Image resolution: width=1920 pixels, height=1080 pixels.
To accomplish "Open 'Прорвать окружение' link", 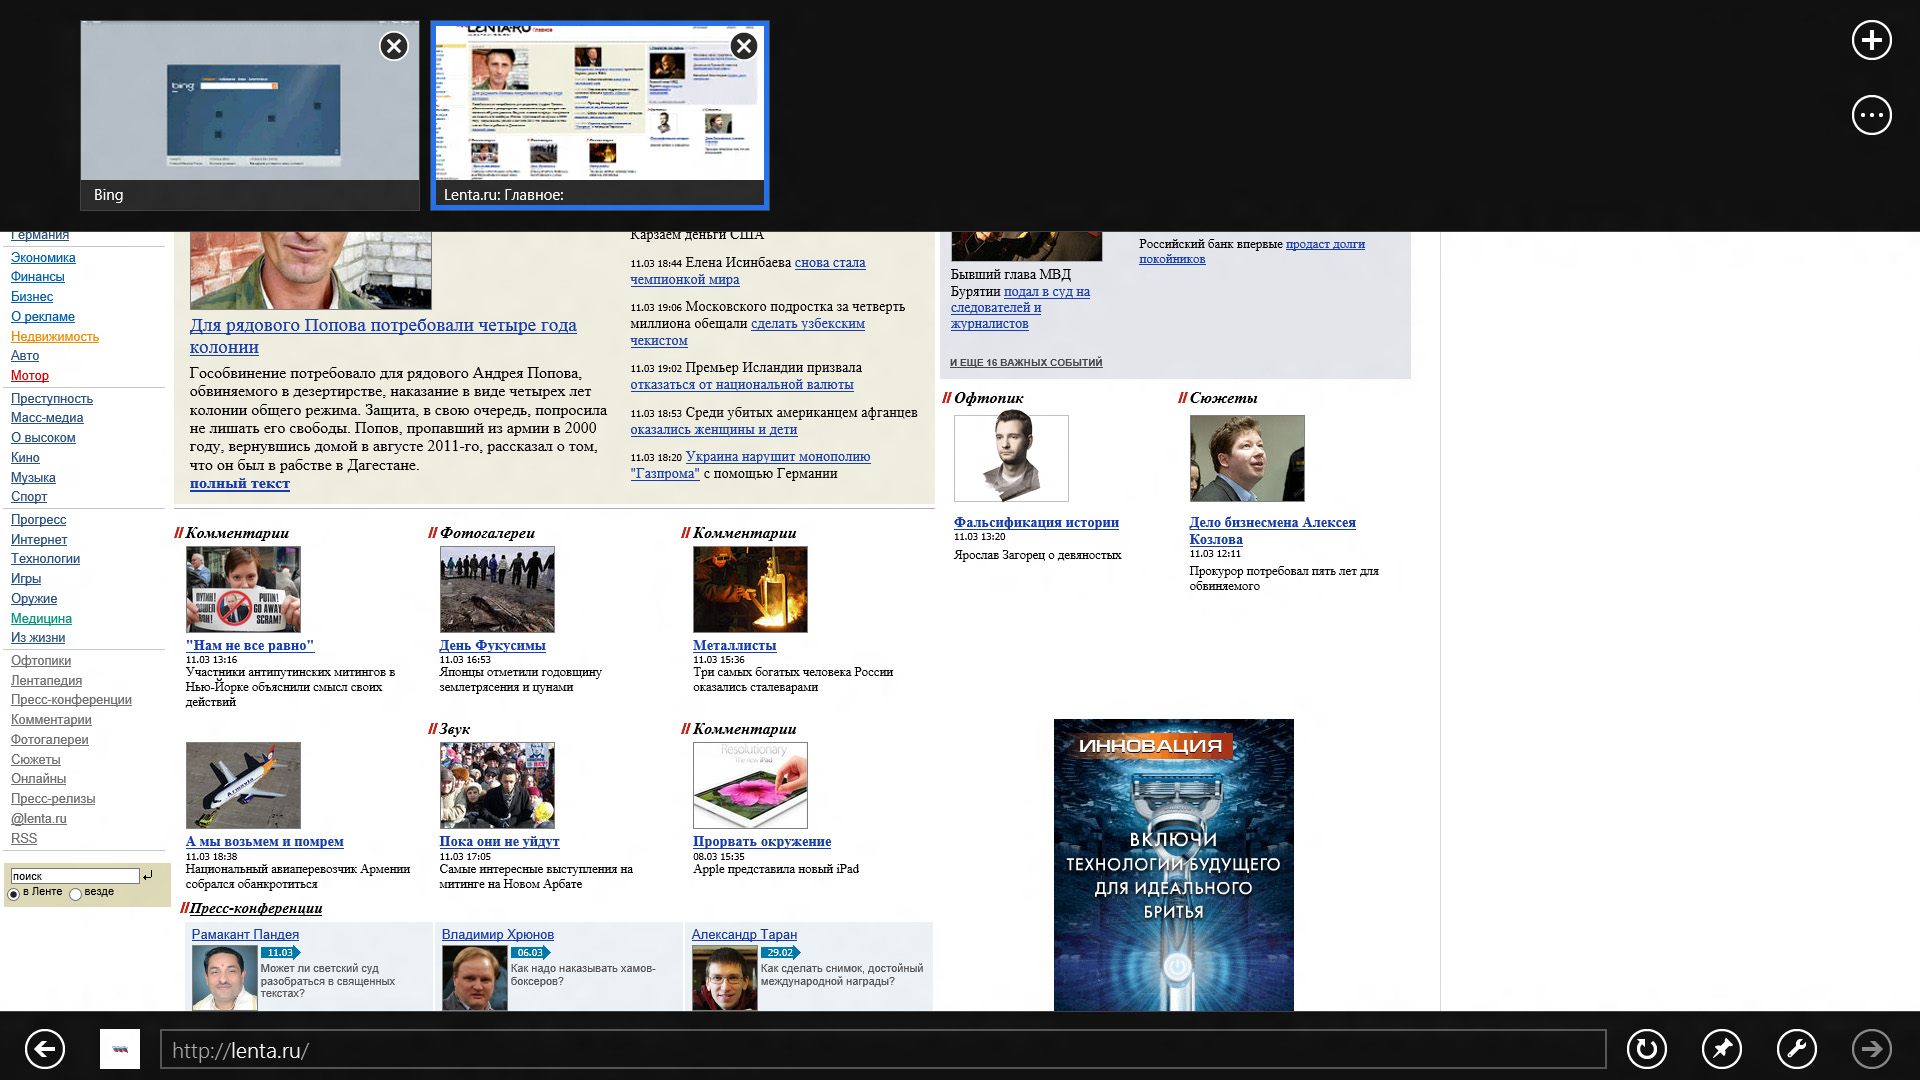I will click(762, 842).
